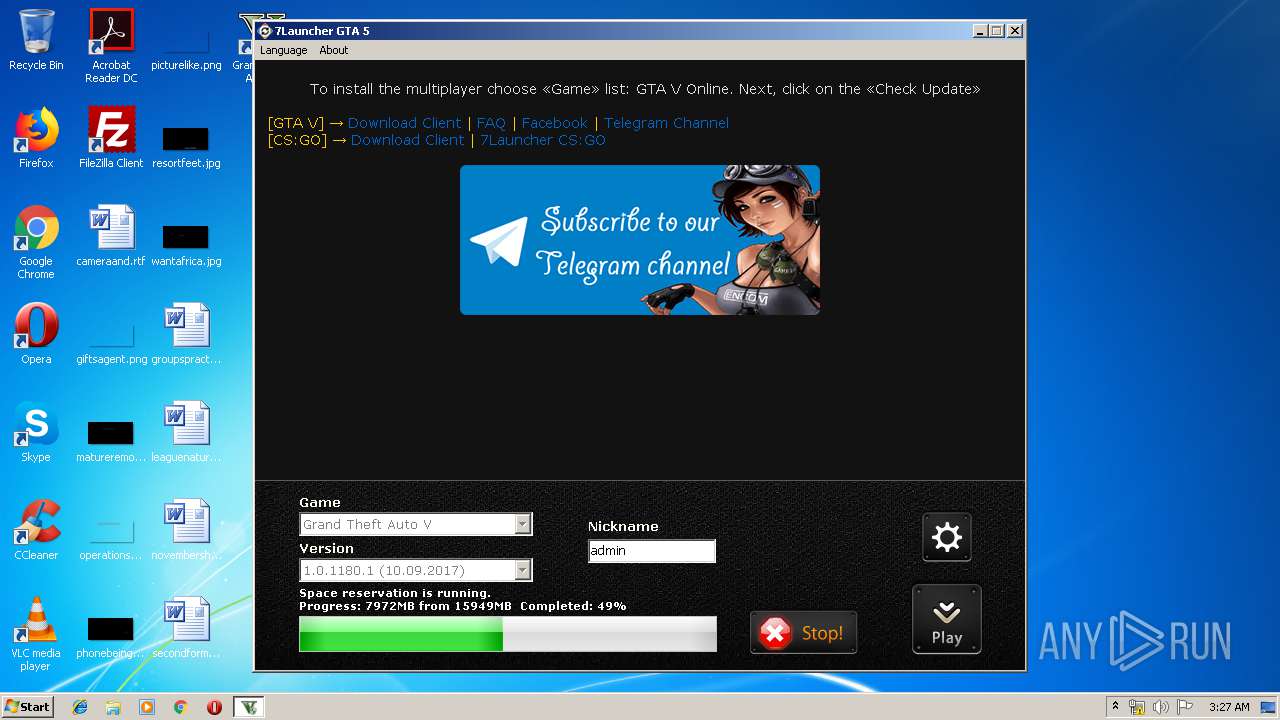The height and width of the screenshot is (720, 1280).
Task: Select the secondform document icon
Action: click(x=186, y=628)
